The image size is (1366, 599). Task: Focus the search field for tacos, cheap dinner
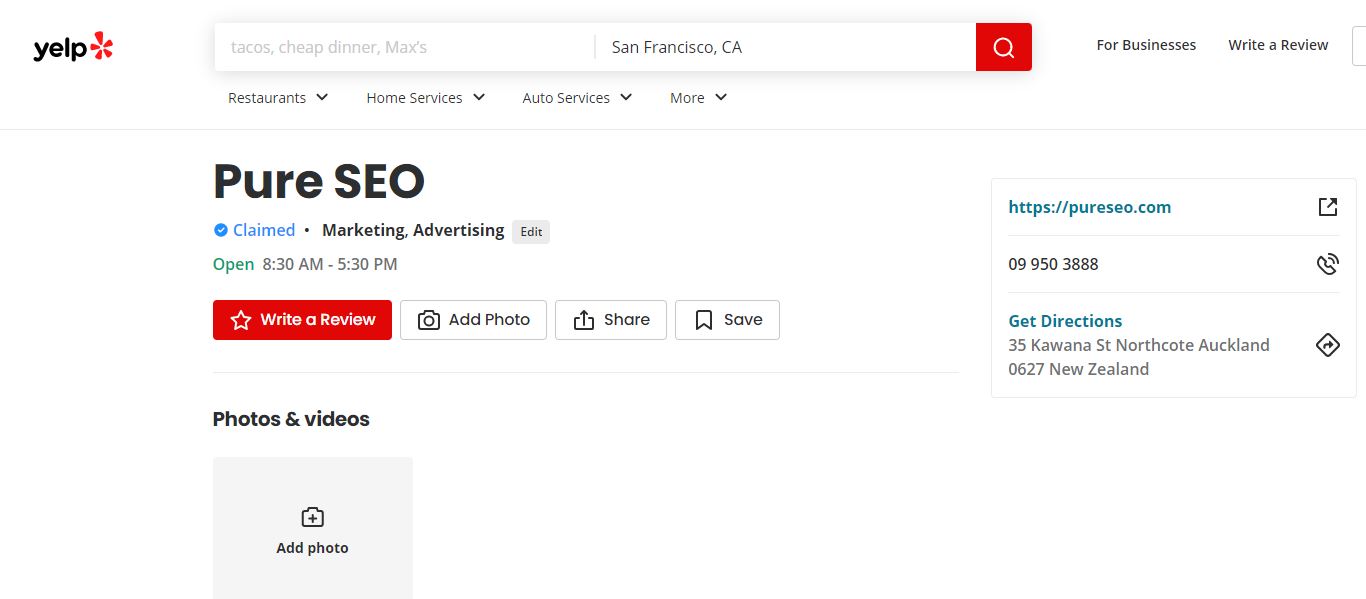[404, 47]
